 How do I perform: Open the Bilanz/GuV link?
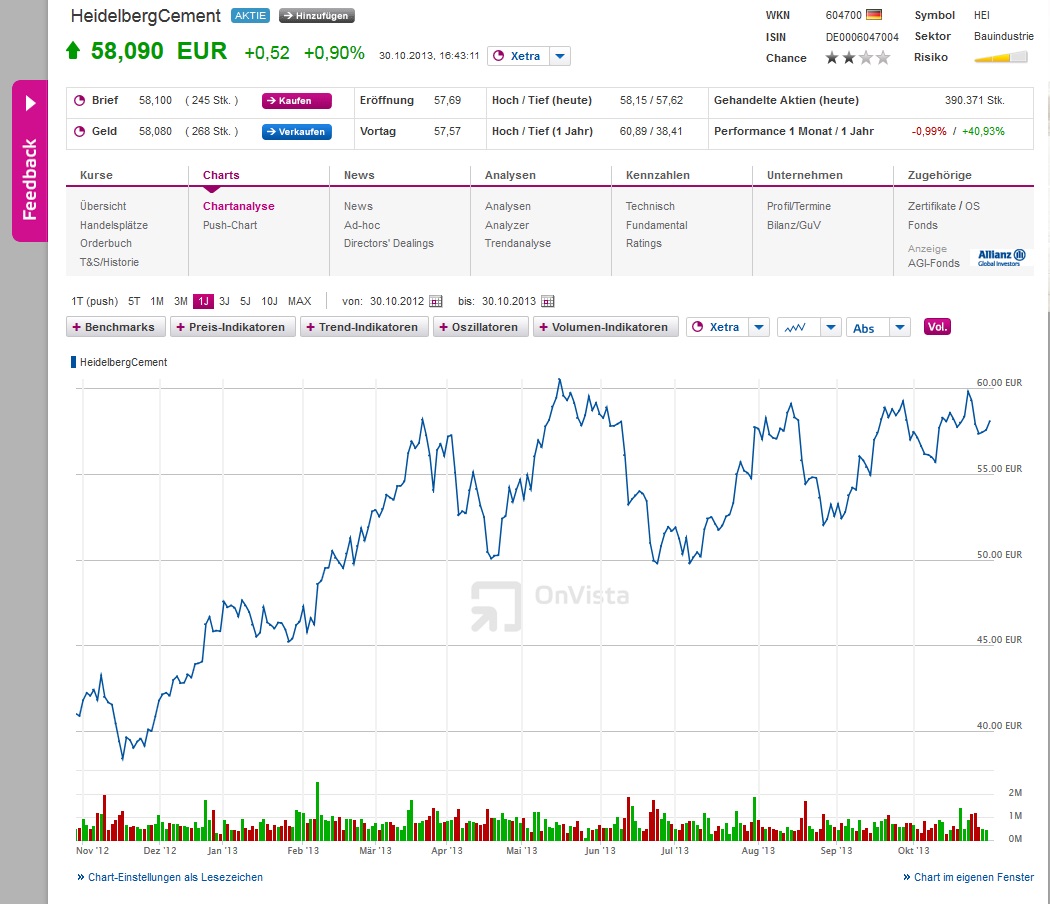point(794,225)
